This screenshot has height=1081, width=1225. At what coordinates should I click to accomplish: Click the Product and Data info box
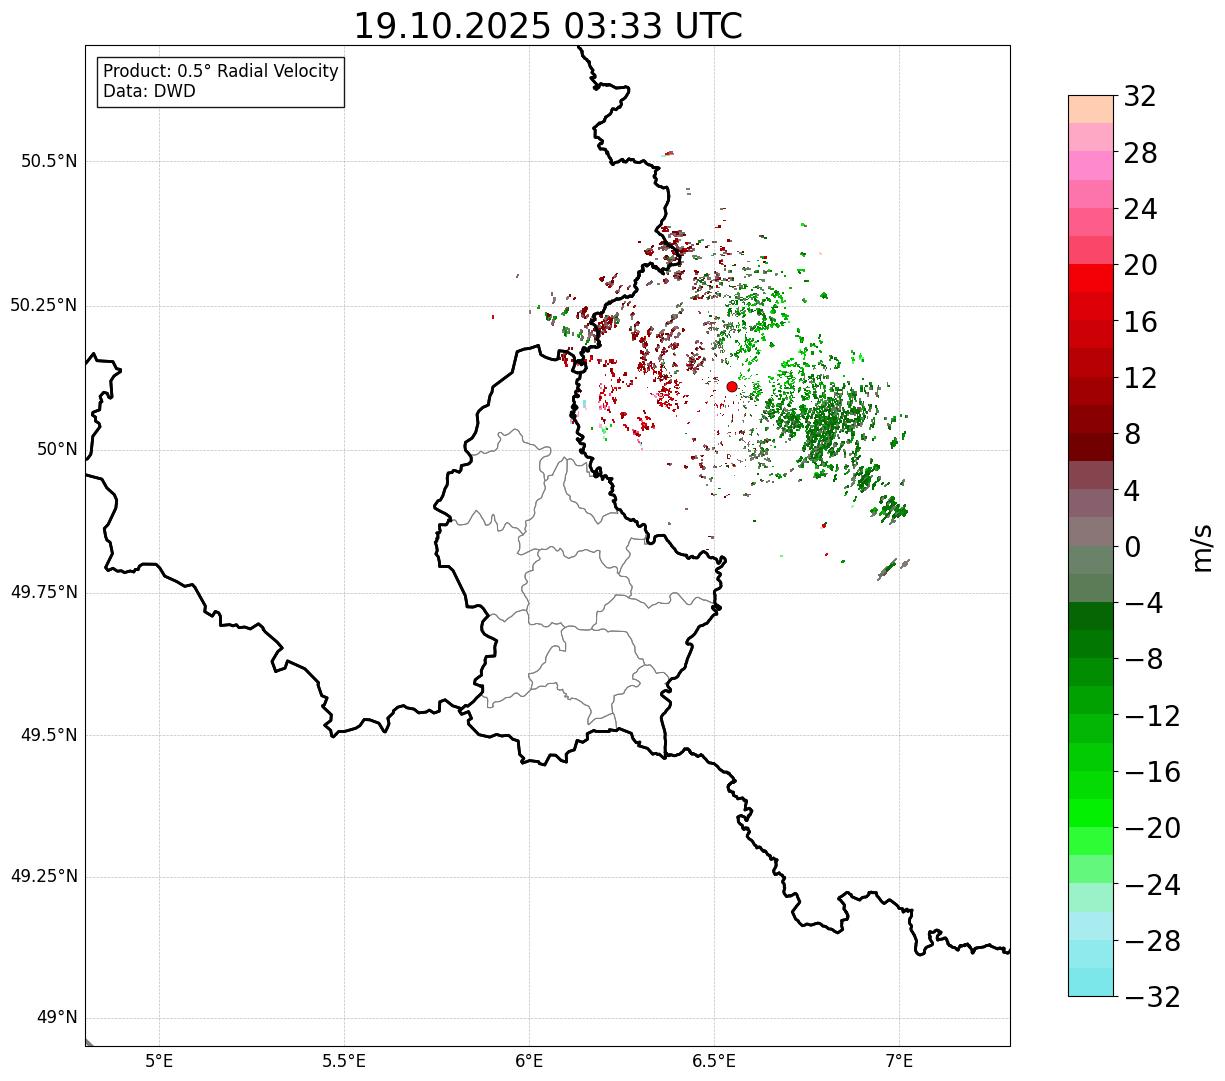[x=220, y=82]
